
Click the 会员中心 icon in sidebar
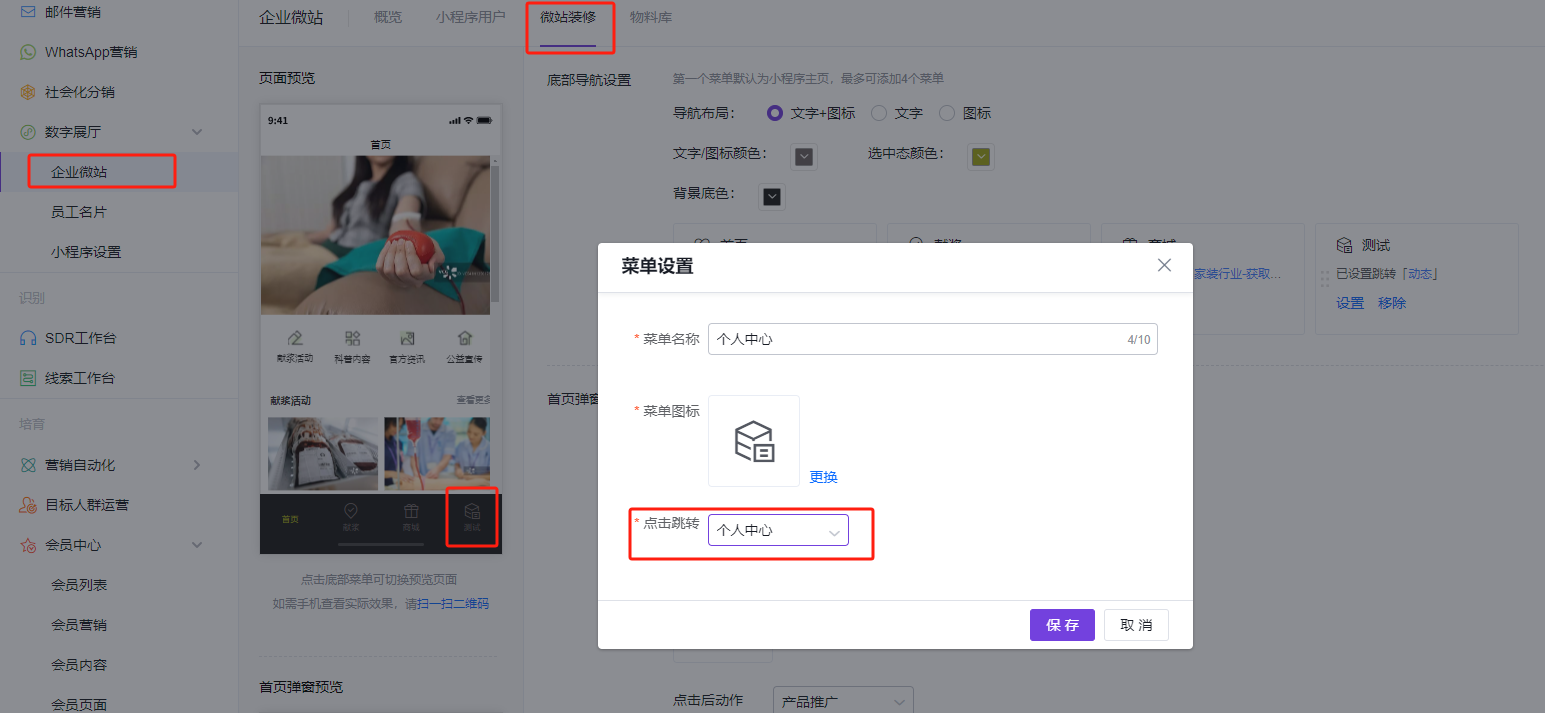pos(28,545)
